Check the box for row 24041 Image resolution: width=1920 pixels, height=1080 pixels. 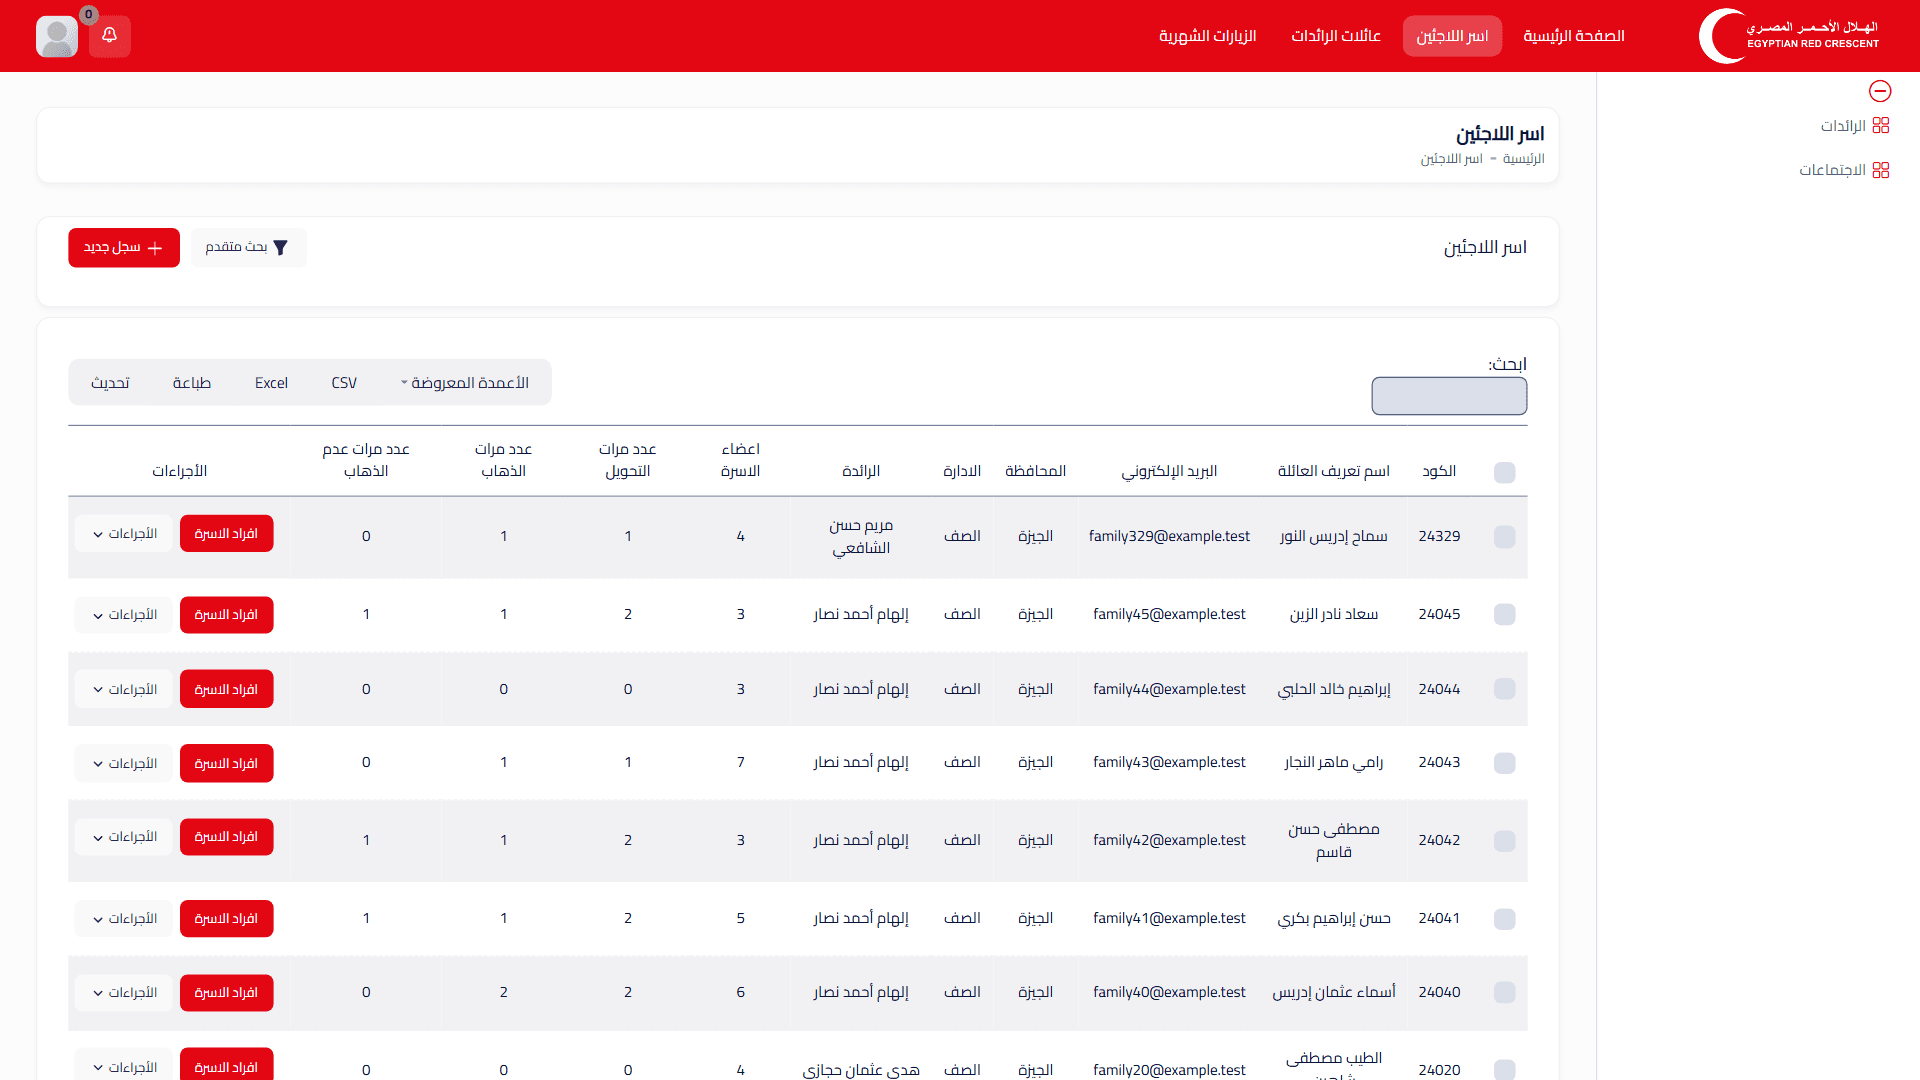1504,919
